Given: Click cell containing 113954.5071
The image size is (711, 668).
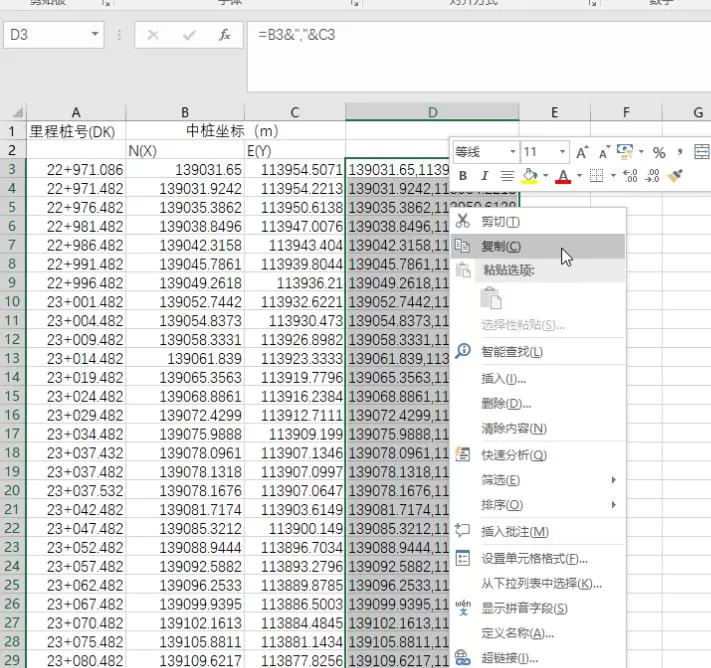Looking at the screenshot, I should click(x=295, y=170).
